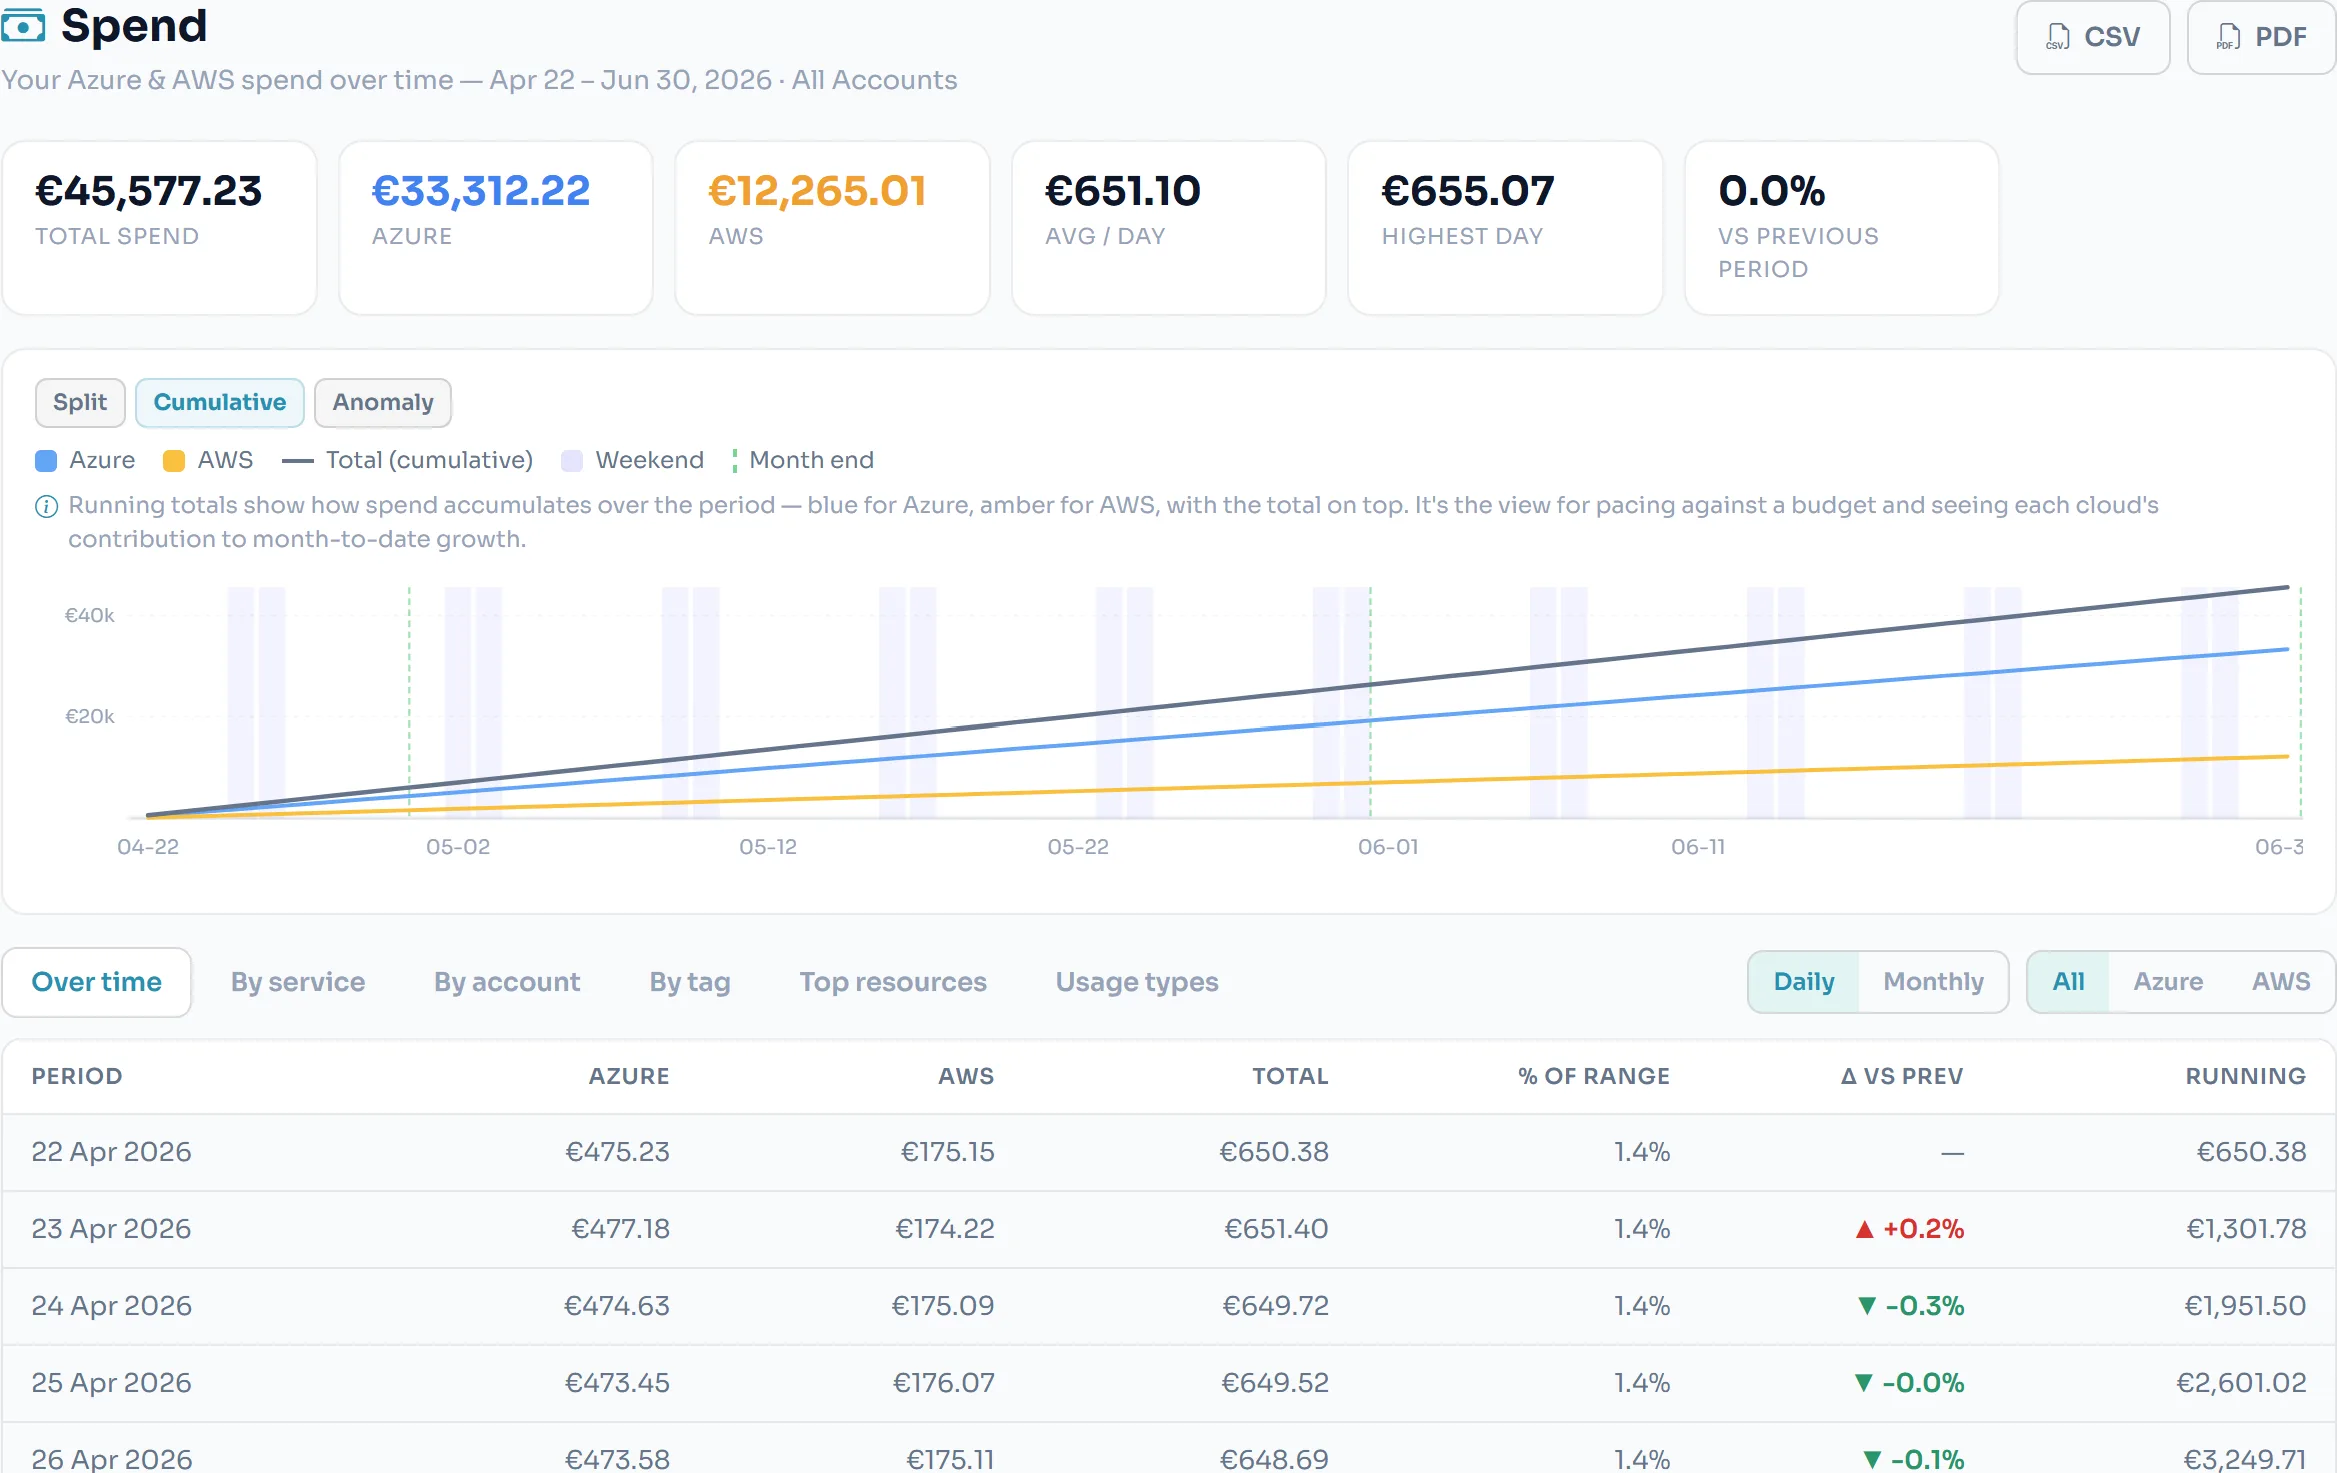
Task: Click the AZURE column header
Action: click(x=629, y=1076)
